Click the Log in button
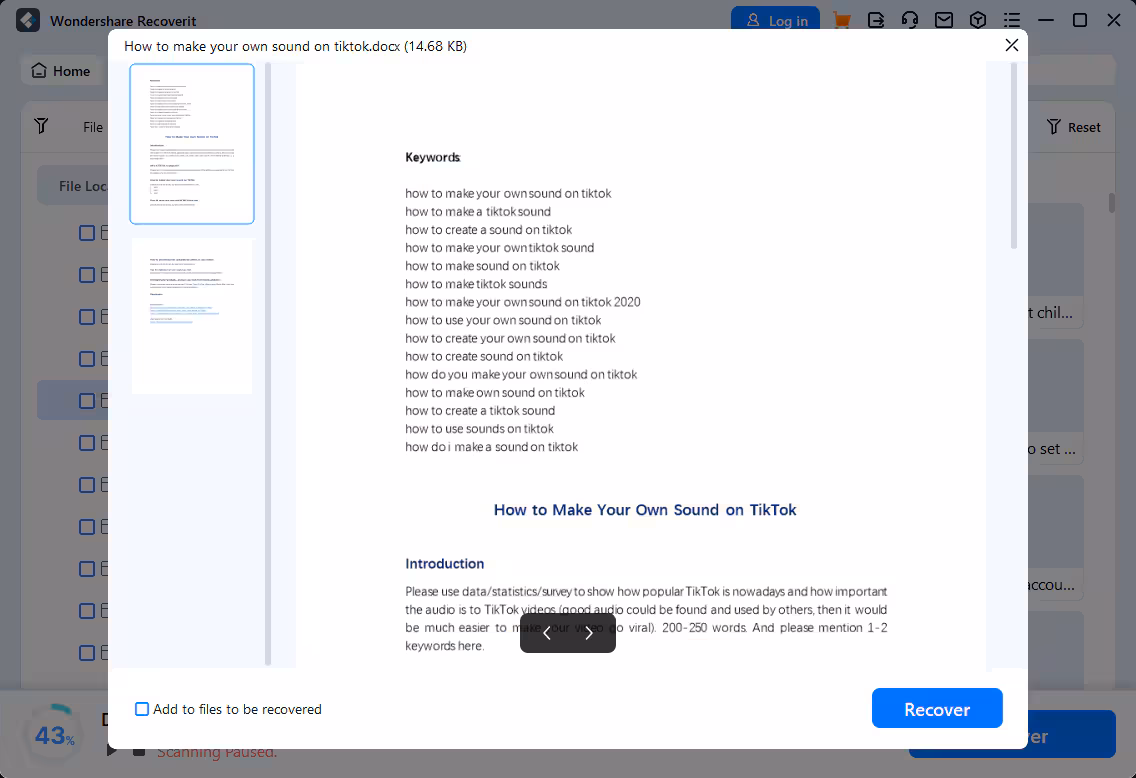This screenshot has height=778, width=1136. 775,20
